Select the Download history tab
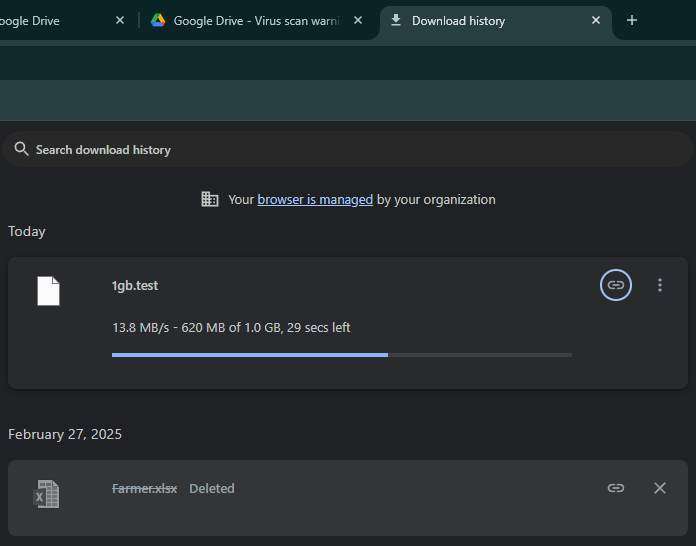This screenshot has height=546, width=696. coord(480,20)
